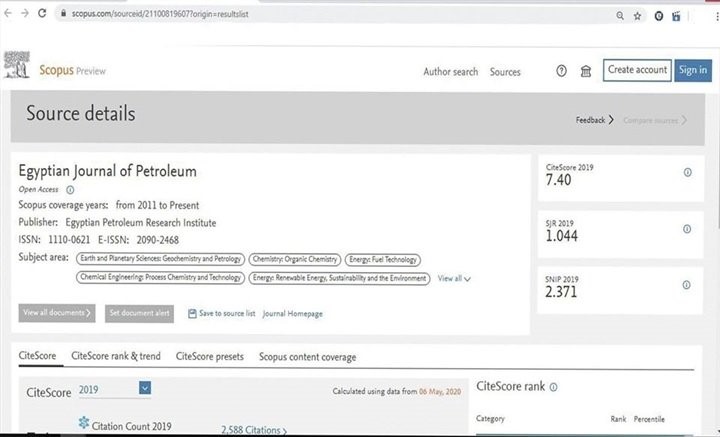Screen dimensions: 720x437
Task: Click Compare sources link
Action: (x=655, y=120)
